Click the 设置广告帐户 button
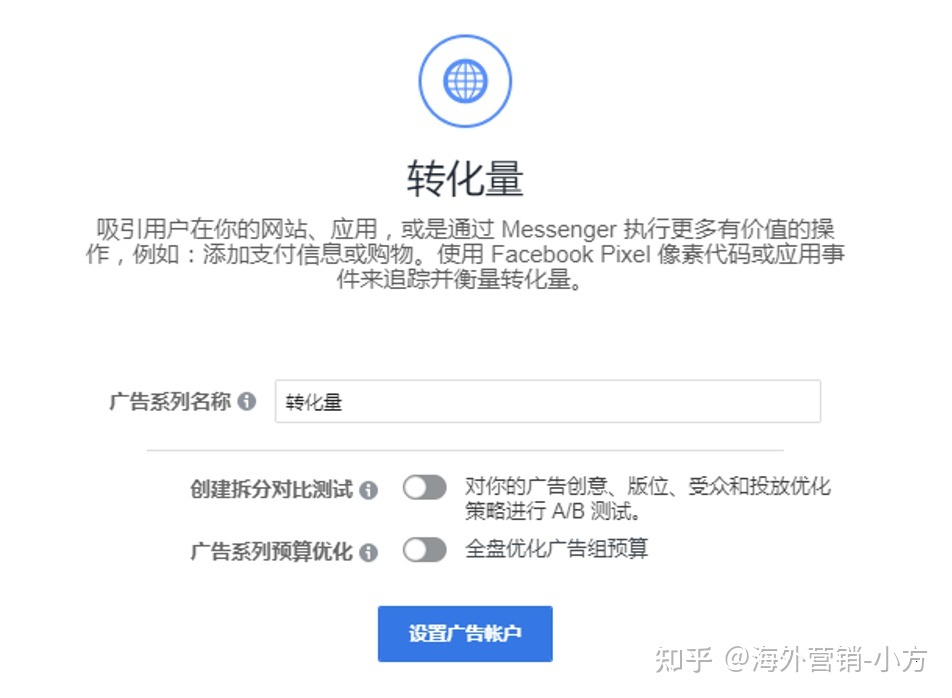The height and width of the screenshot is (698, 952). pos(465,634)
